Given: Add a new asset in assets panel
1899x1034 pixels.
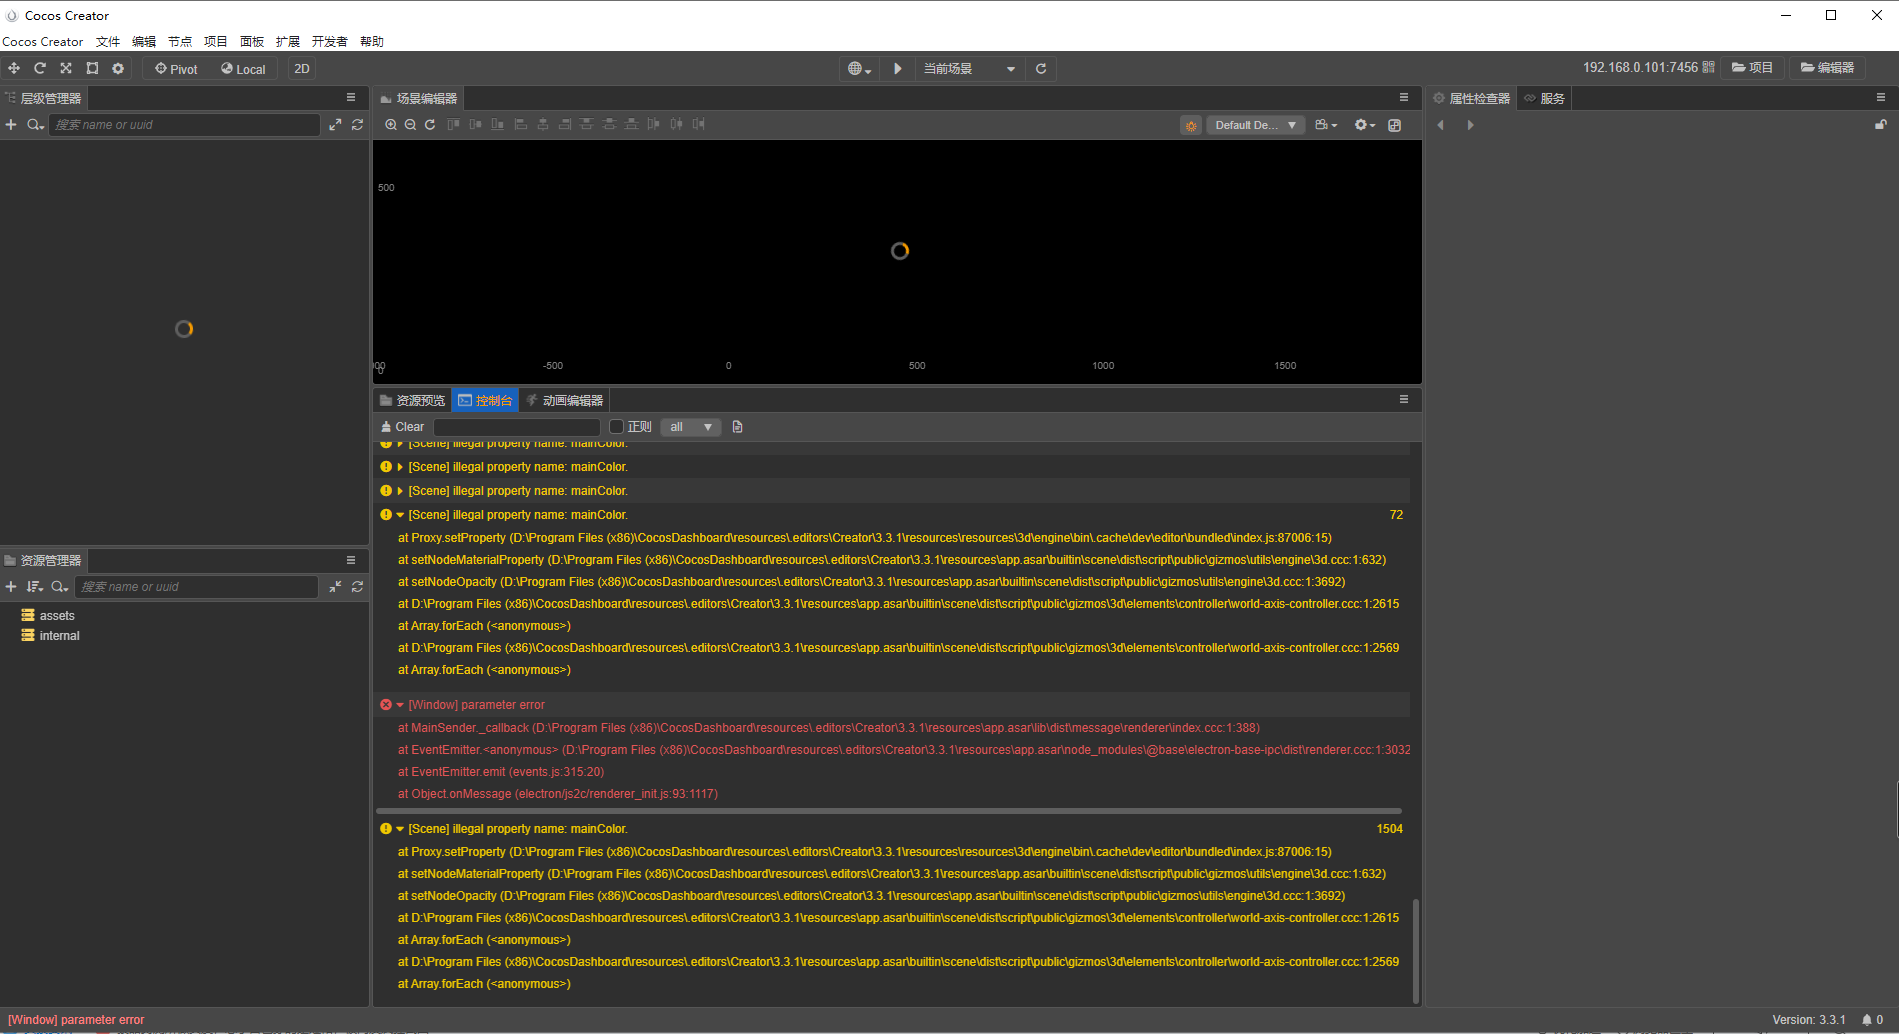Looking at the screenshot, I should click(11, 587).
